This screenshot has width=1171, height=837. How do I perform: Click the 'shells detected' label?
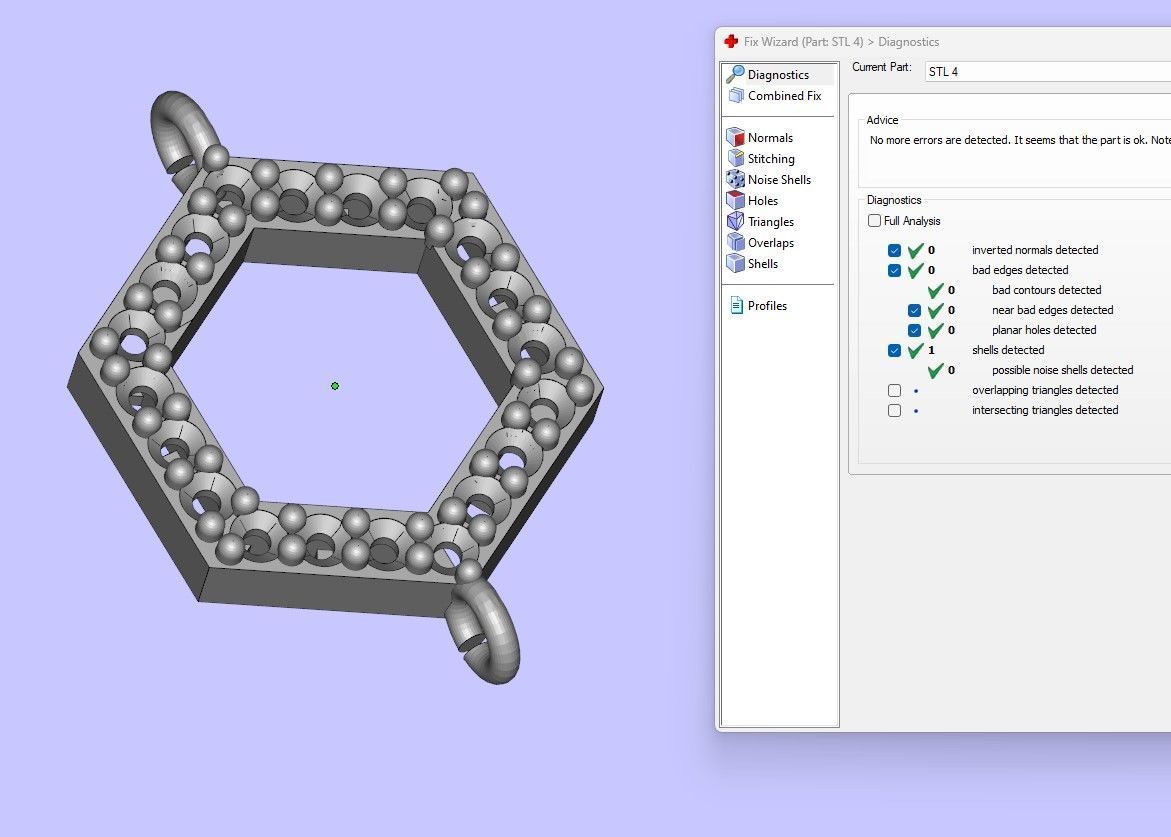click(x=1007, y=349)
